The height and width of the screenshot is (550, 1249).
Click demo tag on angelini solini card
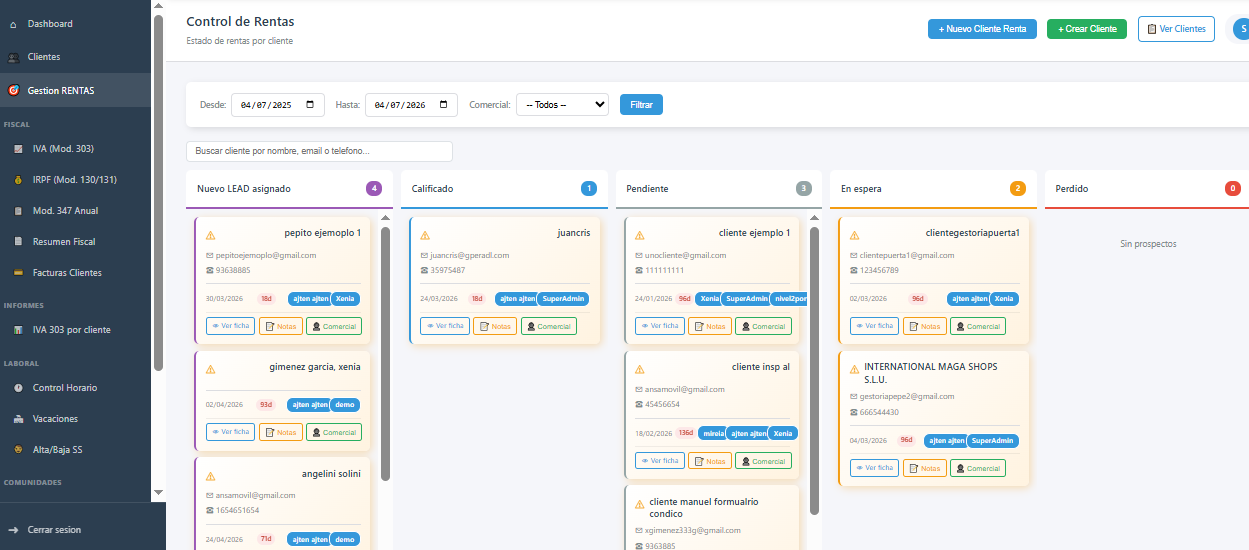[345, 539]
